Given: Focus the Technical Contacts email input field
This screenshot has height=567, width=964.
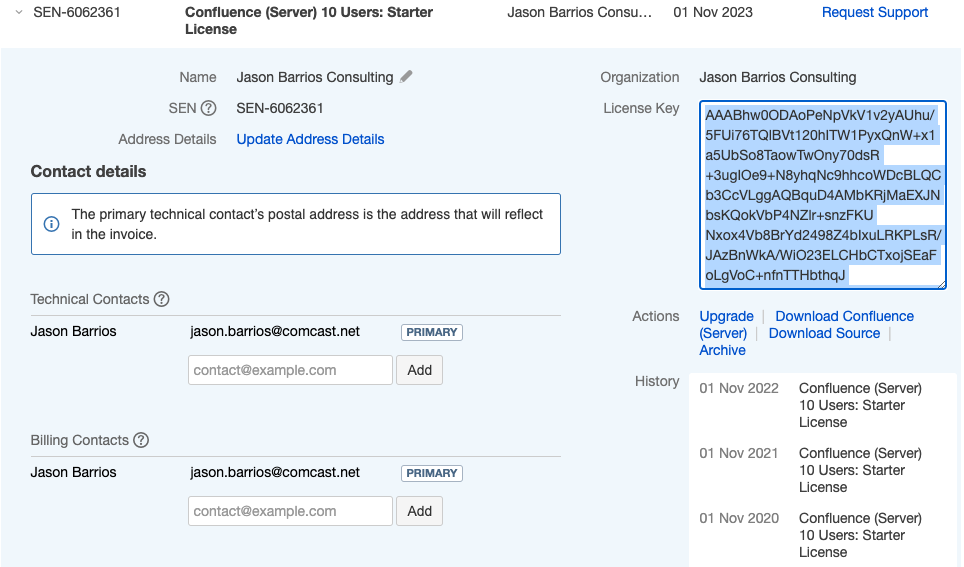Looking at the screenshot, I should coord(290,370).
